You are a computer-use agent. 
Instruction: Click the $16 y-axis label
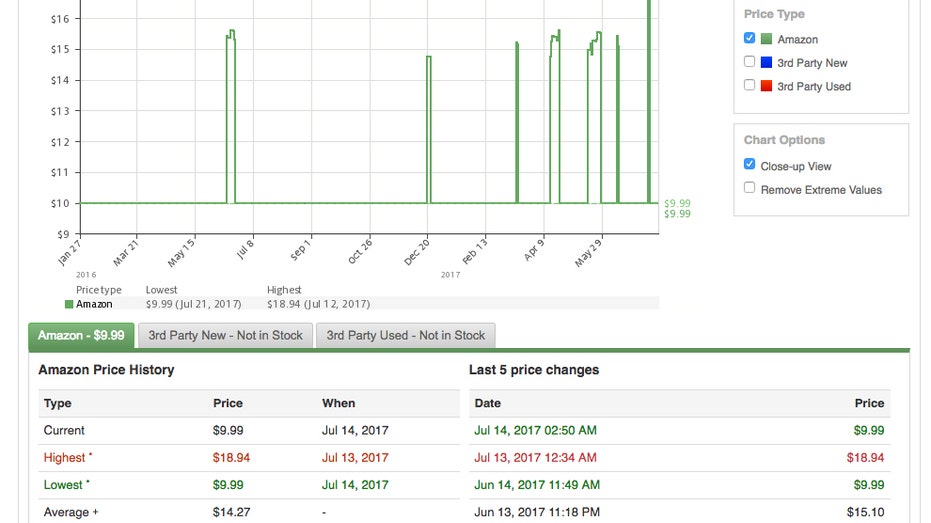[60, 19]
